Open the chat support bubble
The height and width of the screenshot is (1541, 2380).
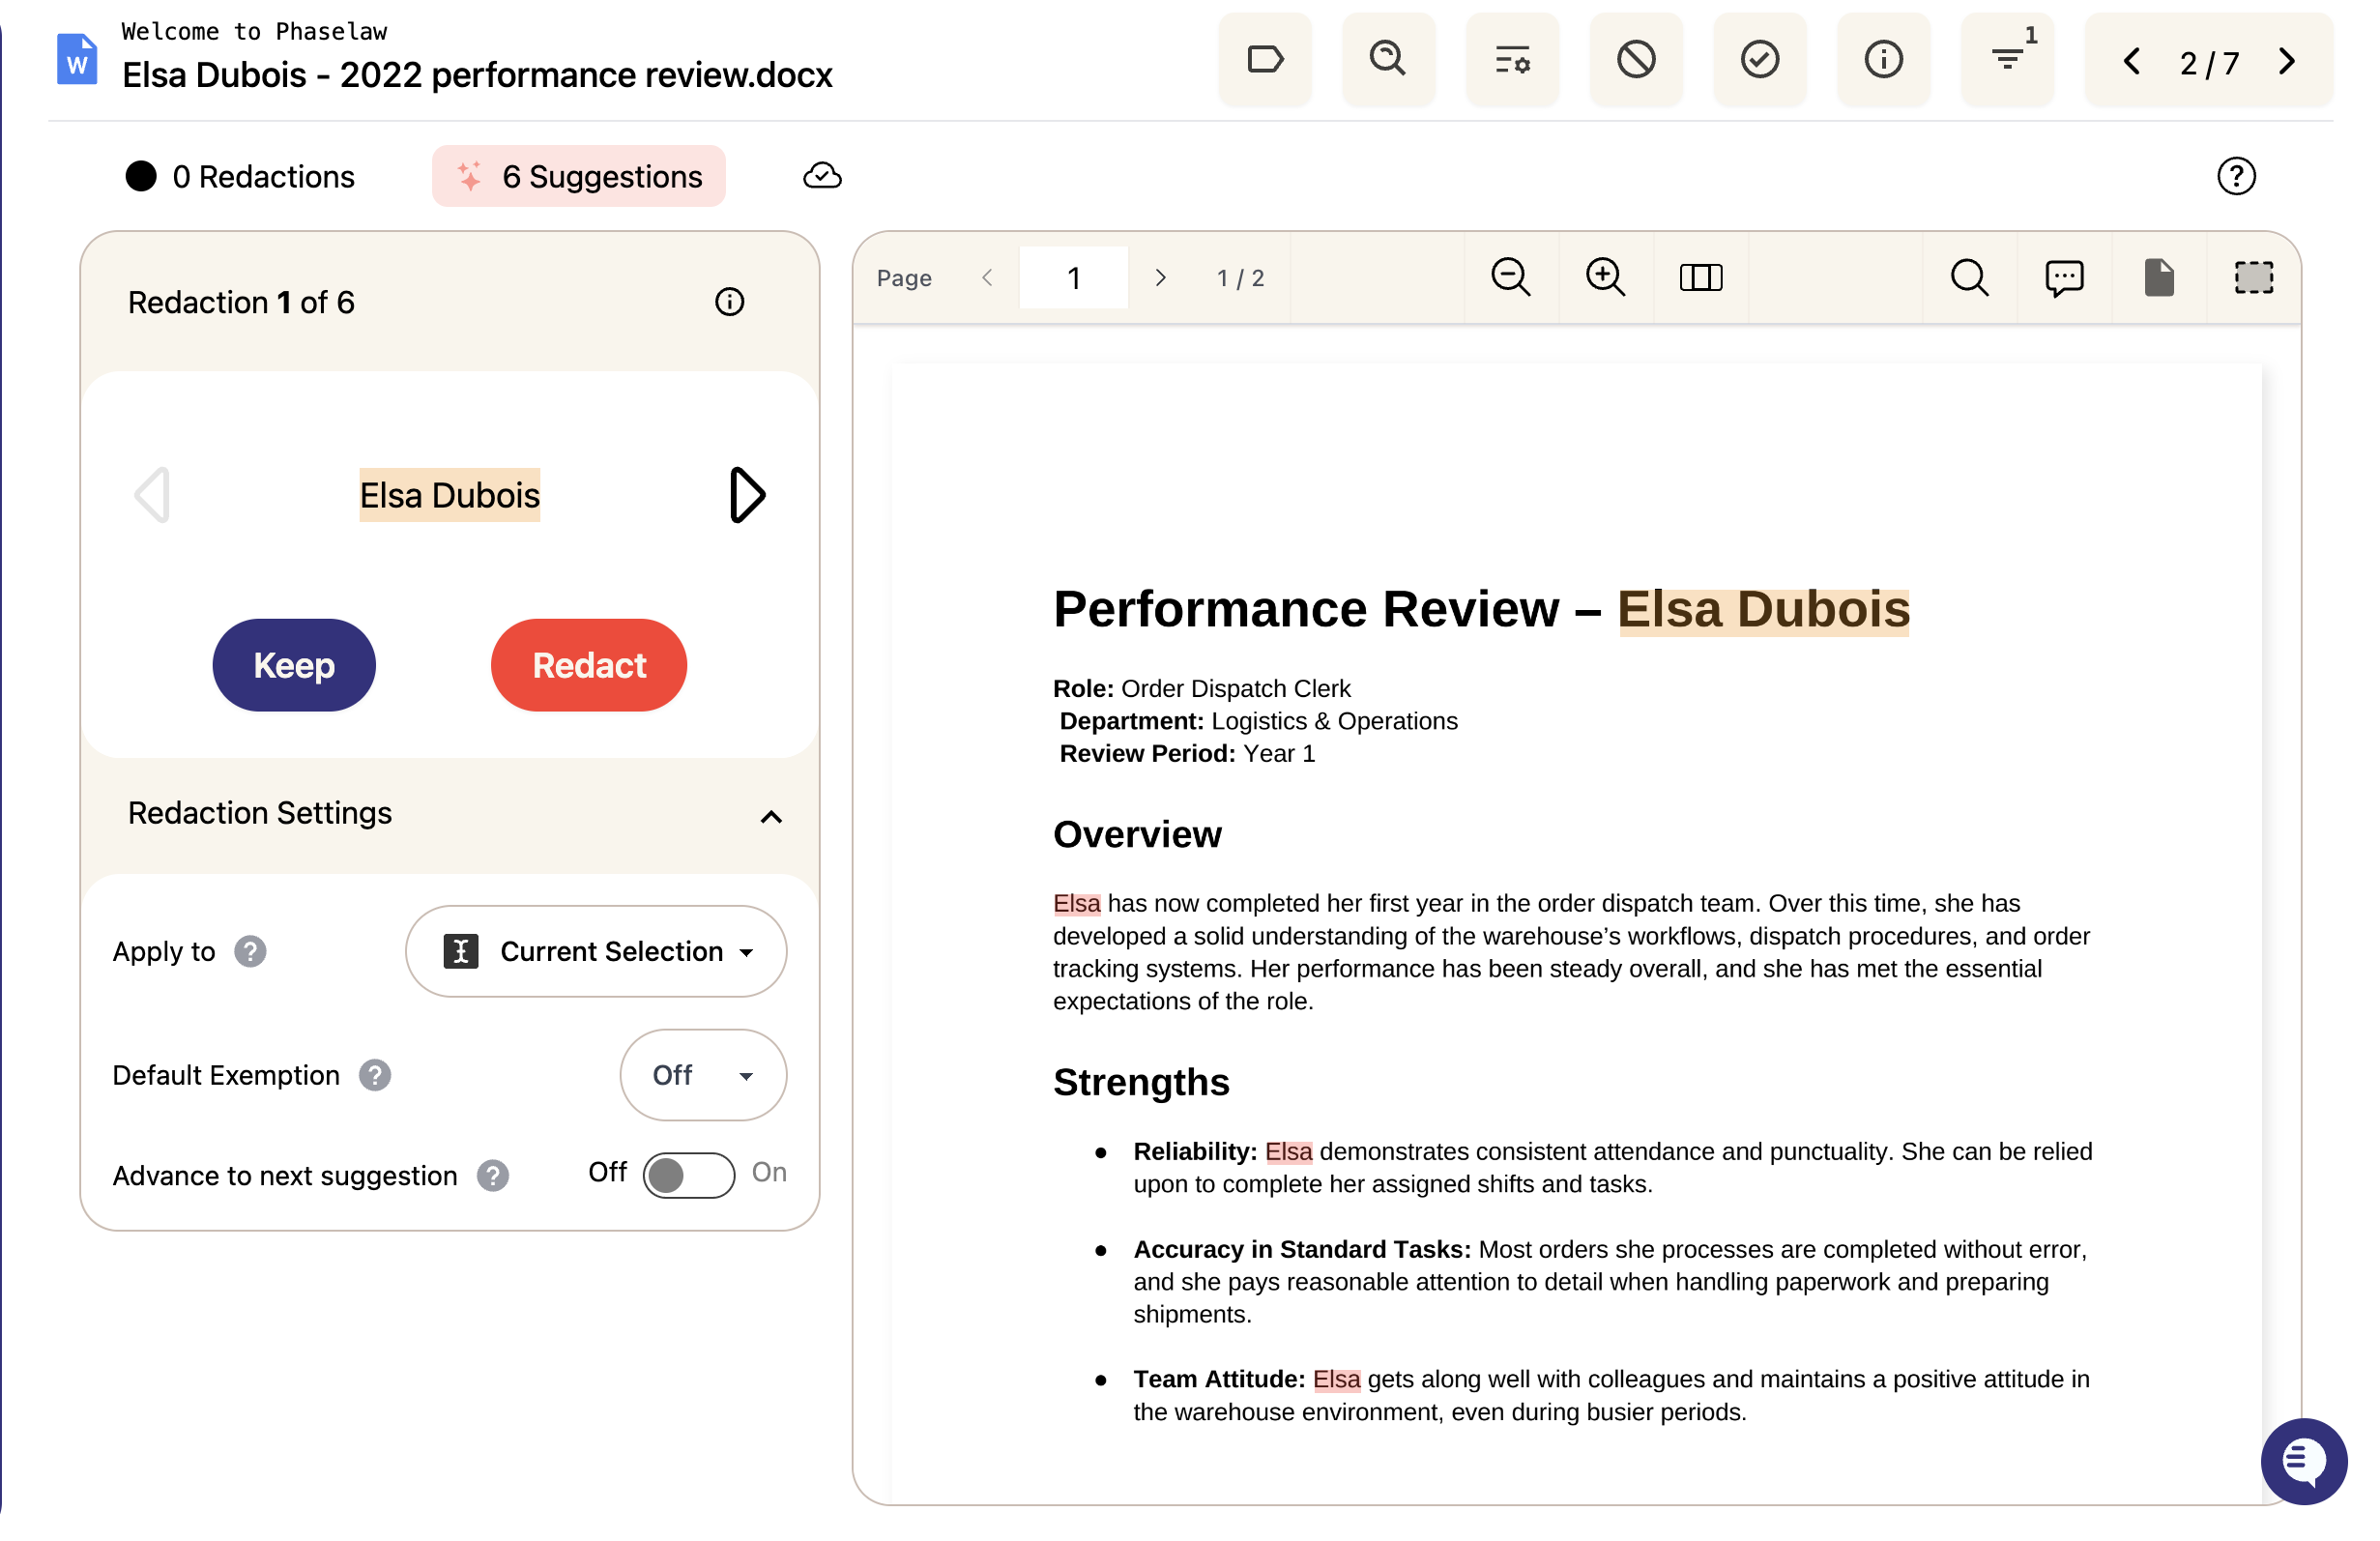[x=2303, y=1460]
